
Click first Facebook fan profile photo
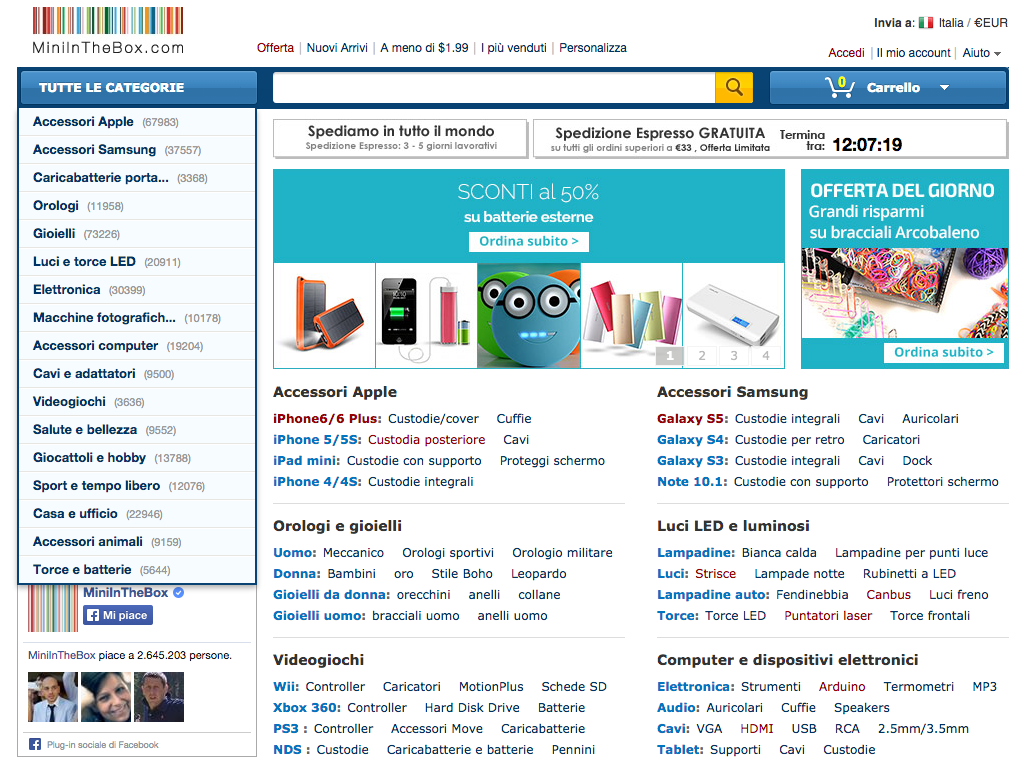point(53,697)
